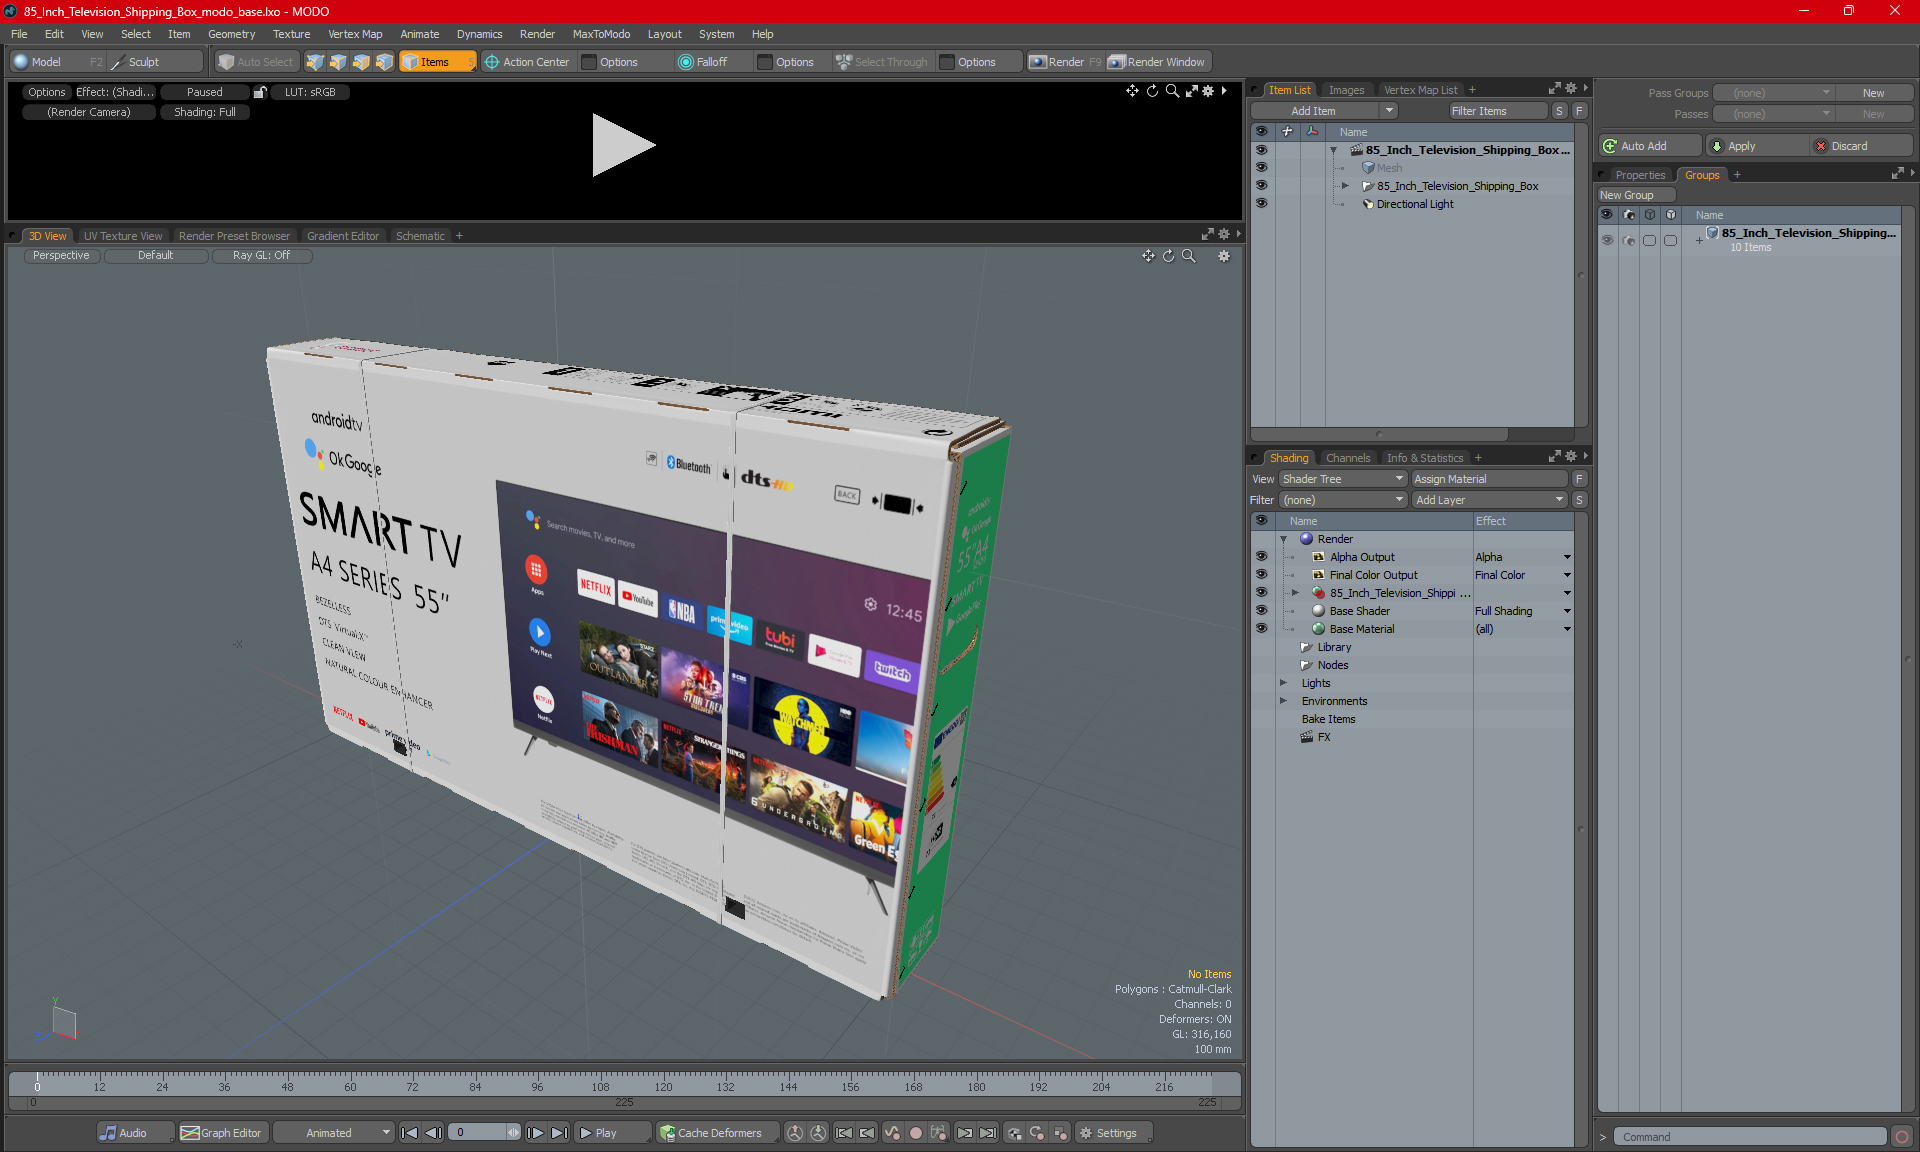This screenshot has height=1152, width=1920.
Task: Select Vertices selection mode icon
Action: (315, 62)
